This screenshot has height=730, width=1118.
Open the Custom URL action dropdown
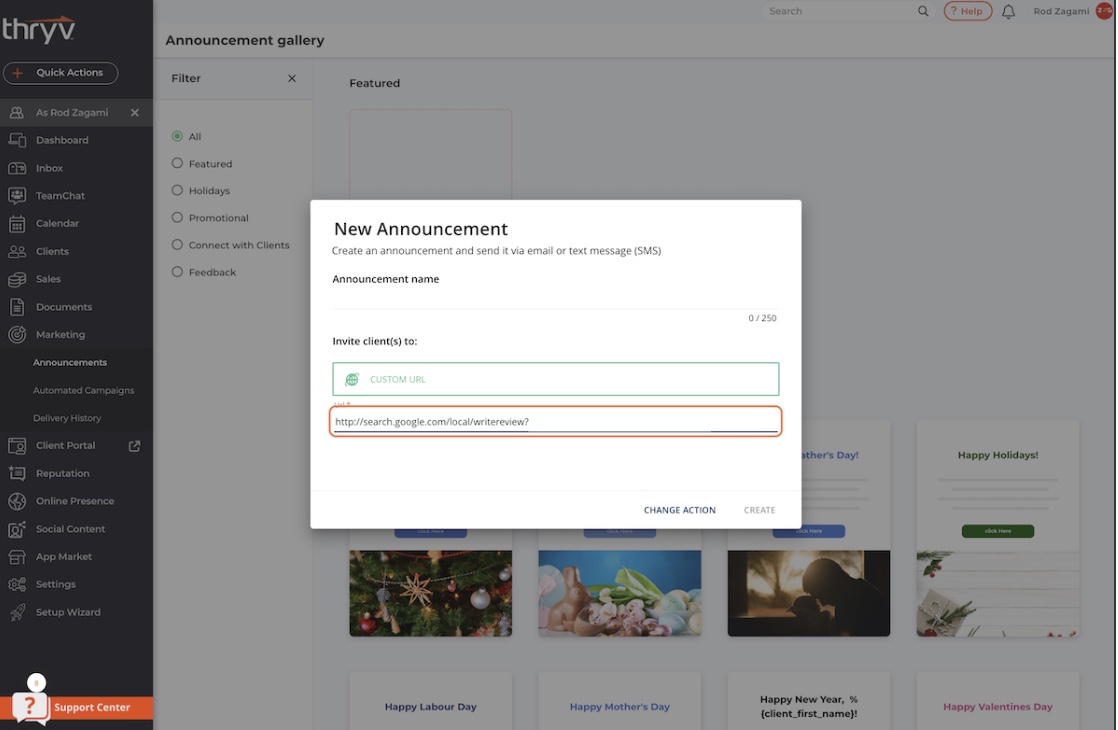[555, 379]
